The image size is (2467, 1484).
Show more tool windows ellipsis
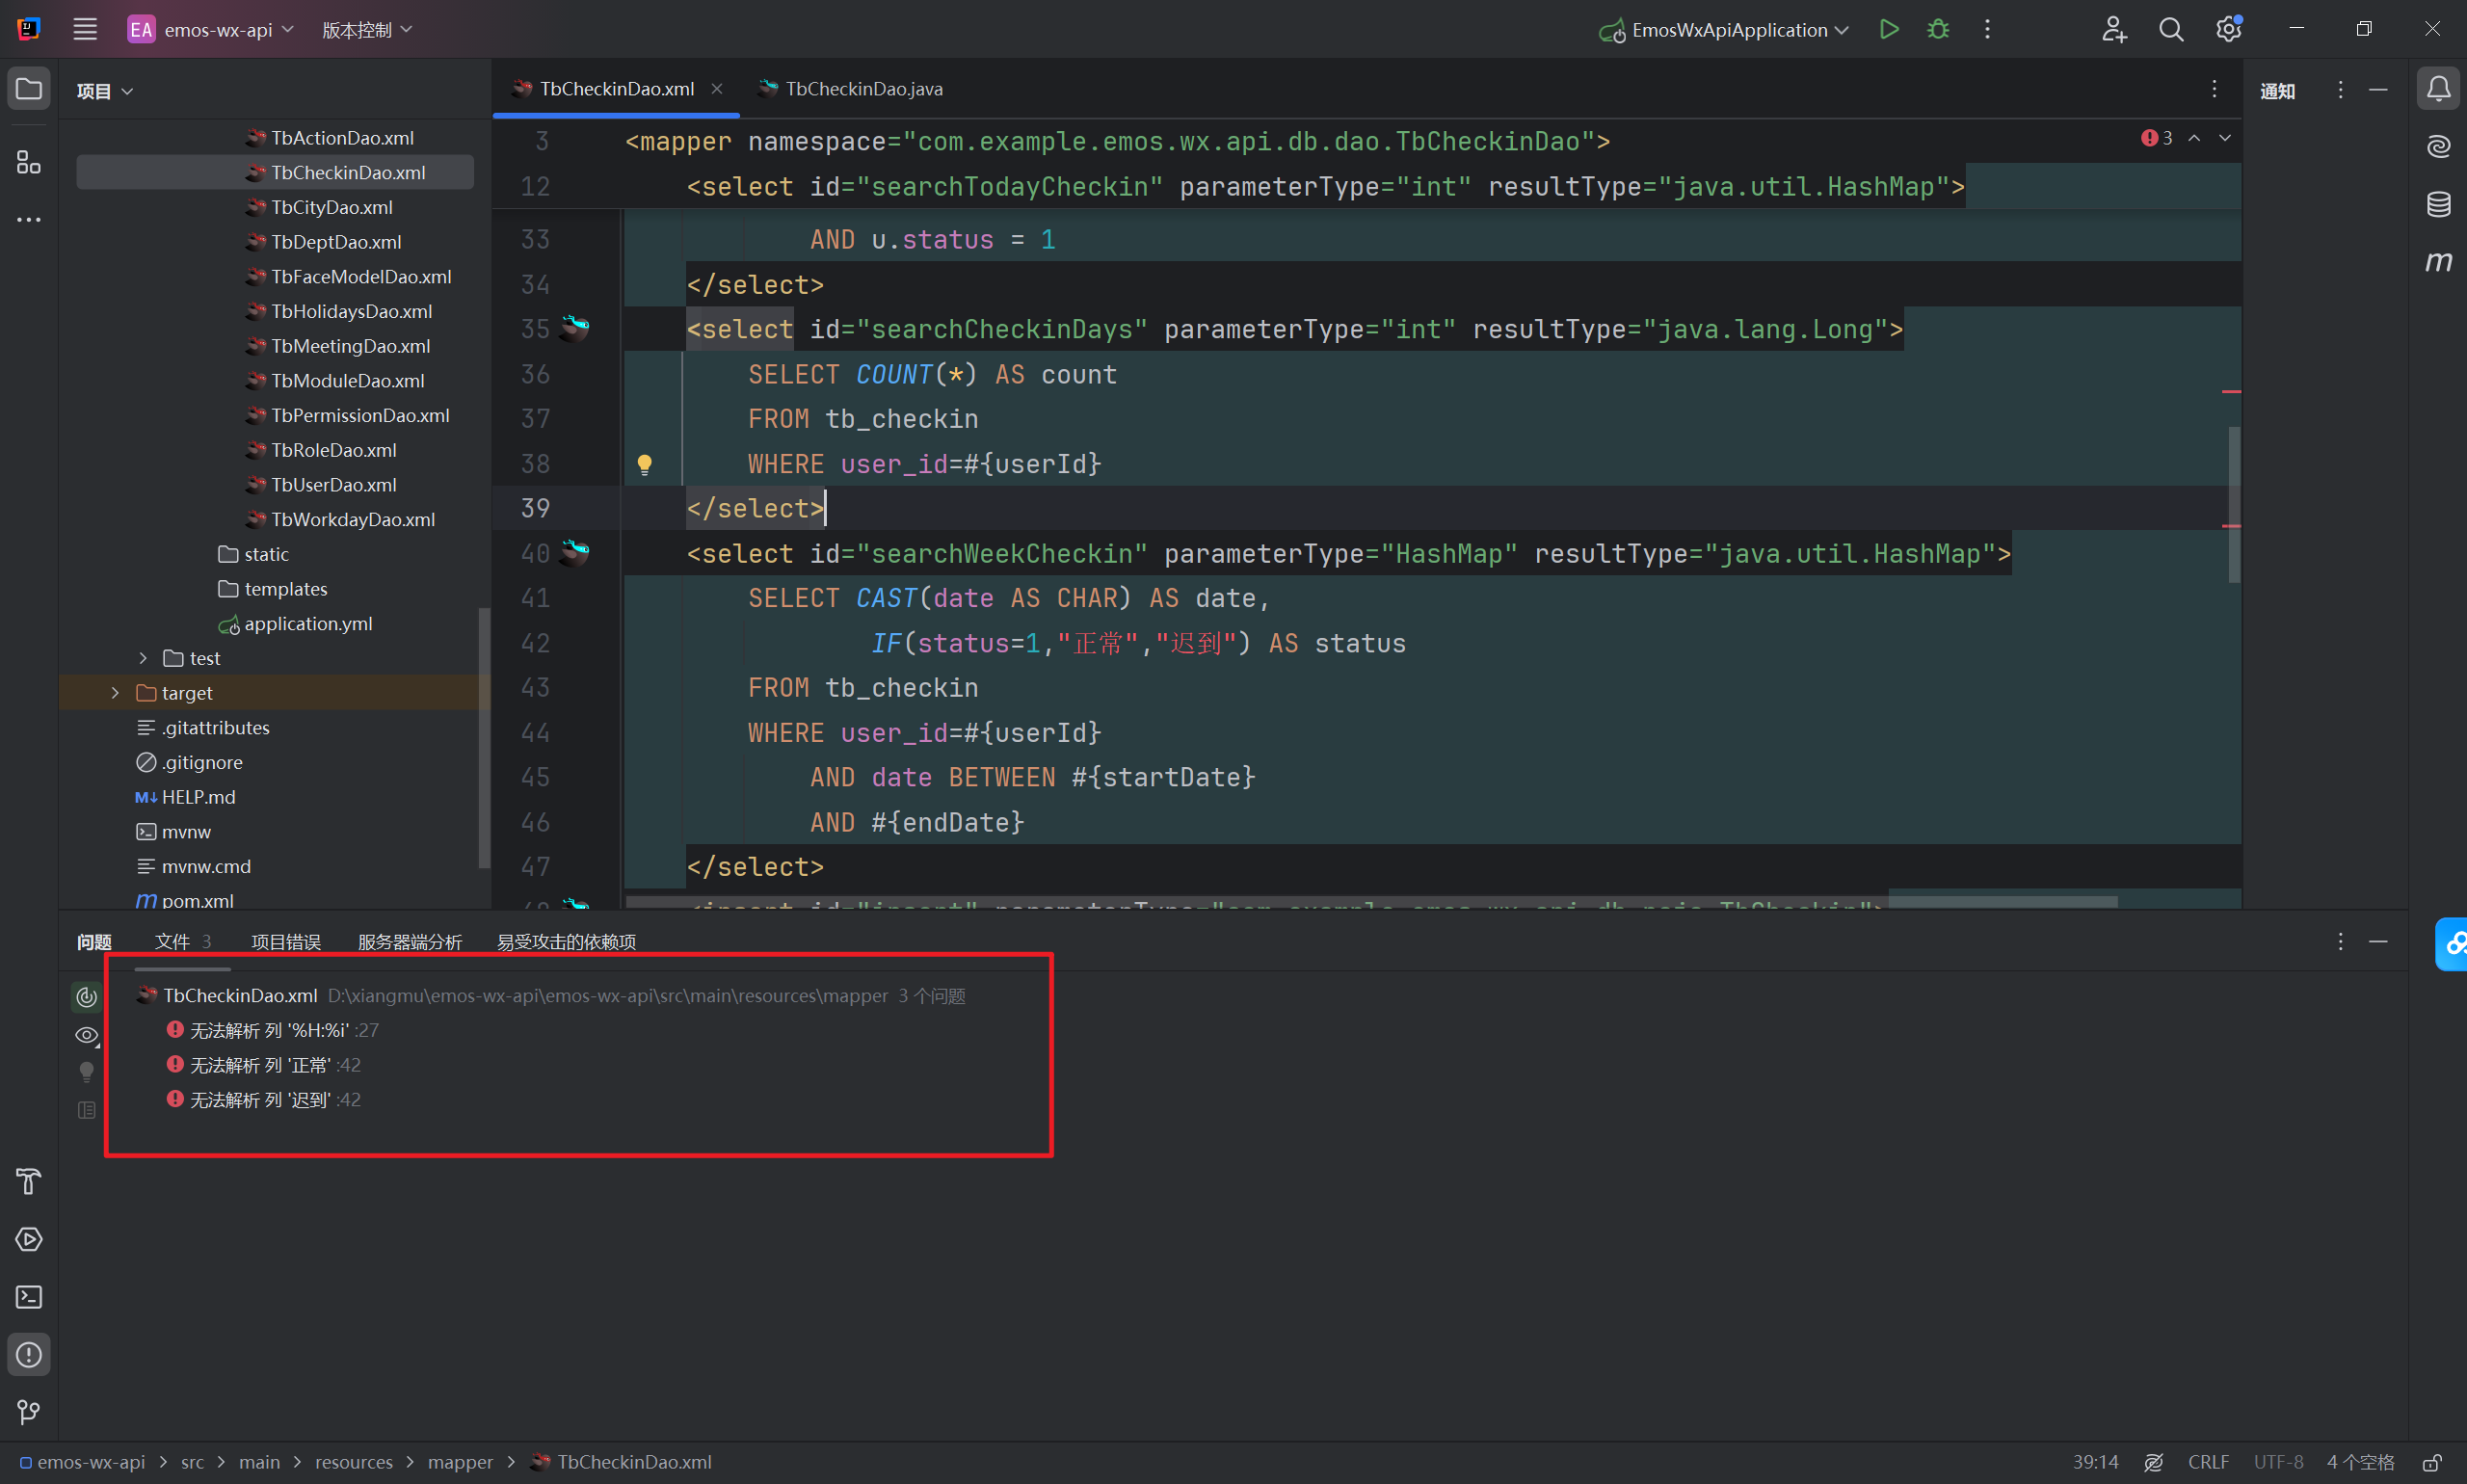(x=29, y=219)
